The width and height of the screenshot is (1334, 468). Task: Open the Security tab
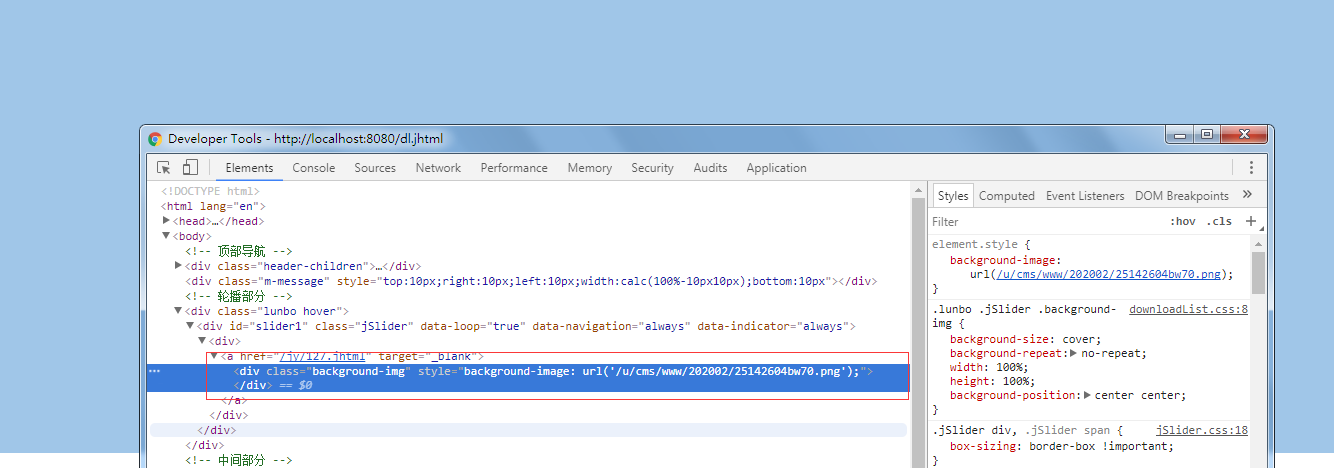click(653, 168)
